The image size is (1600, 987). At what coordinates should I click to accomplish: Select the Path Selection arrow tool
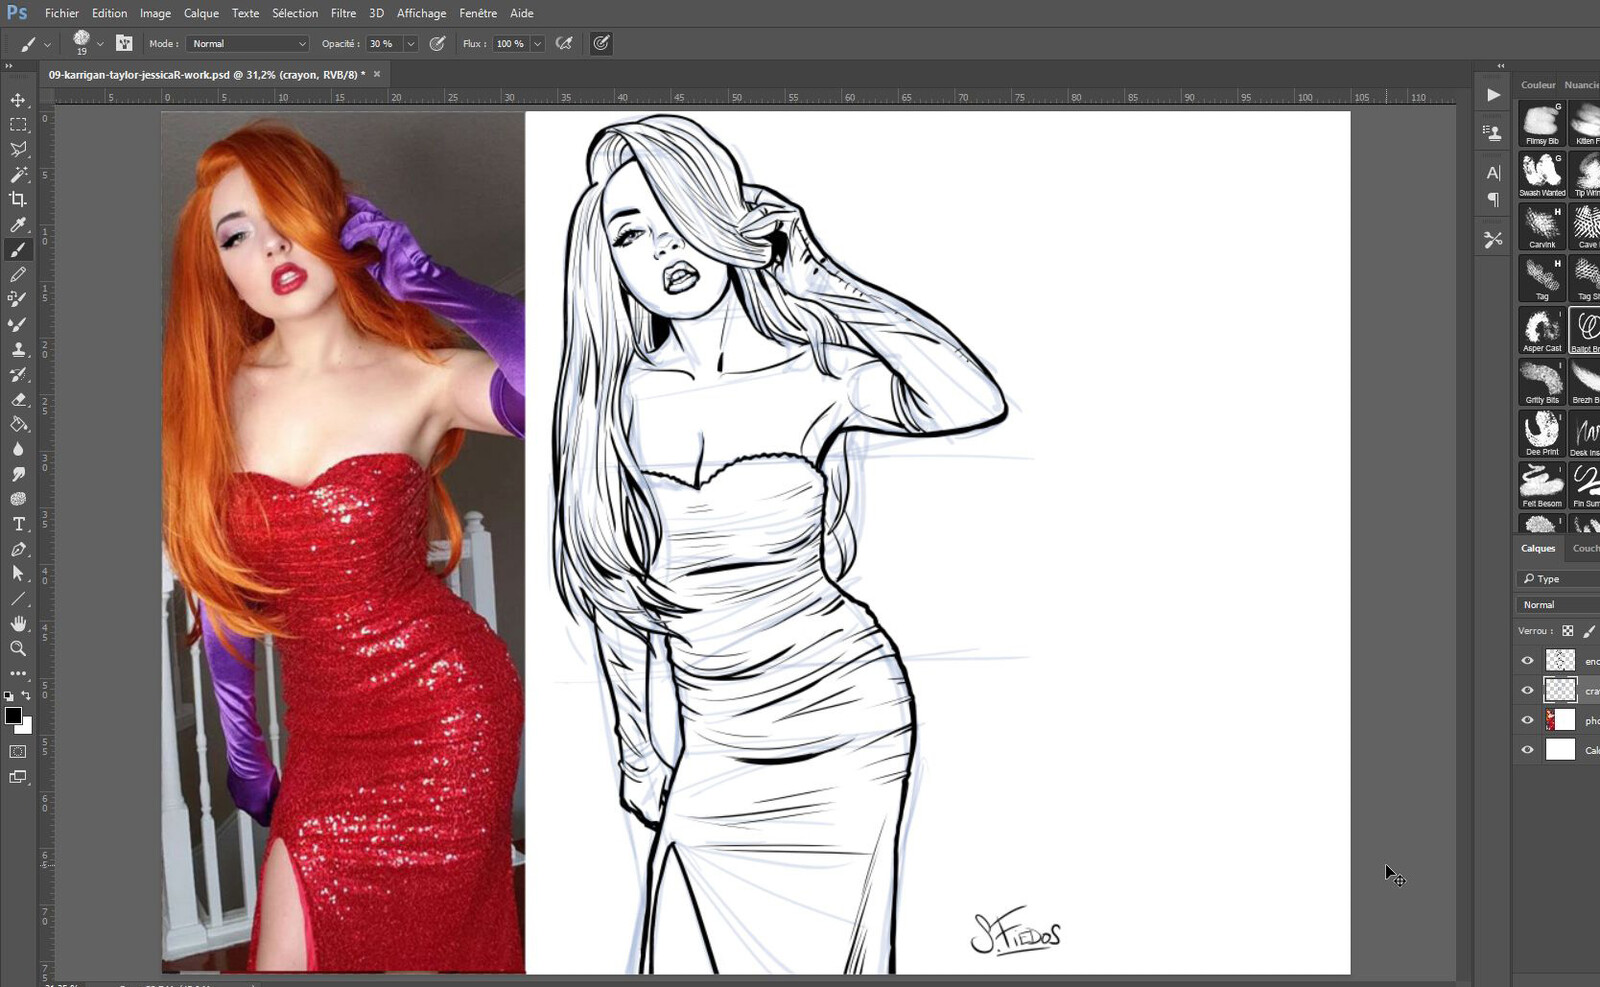[x=18, y=574]
